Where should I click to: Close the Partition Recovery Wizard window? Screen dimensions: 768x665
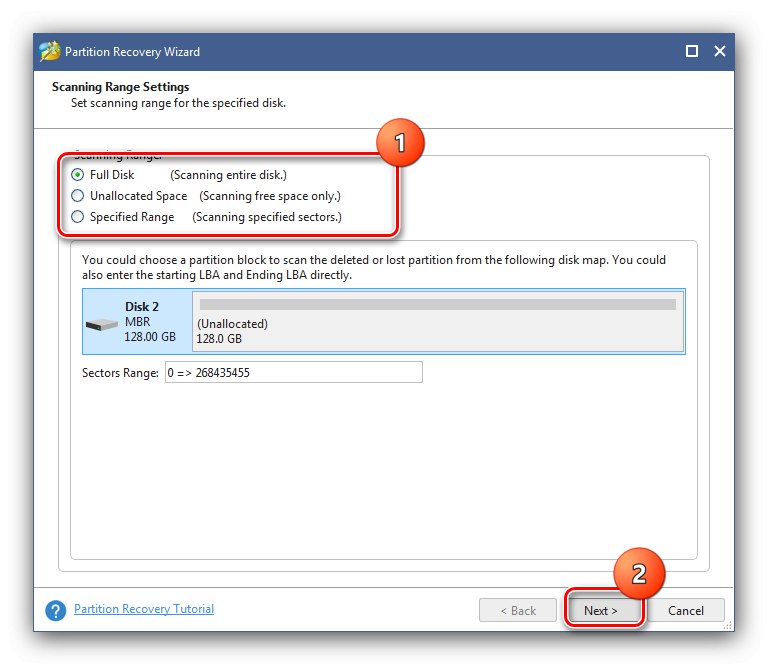720,51
